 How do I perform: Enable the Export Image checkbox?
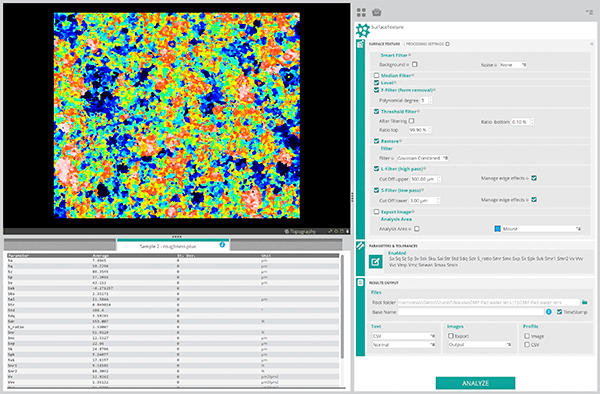(377, 212)
